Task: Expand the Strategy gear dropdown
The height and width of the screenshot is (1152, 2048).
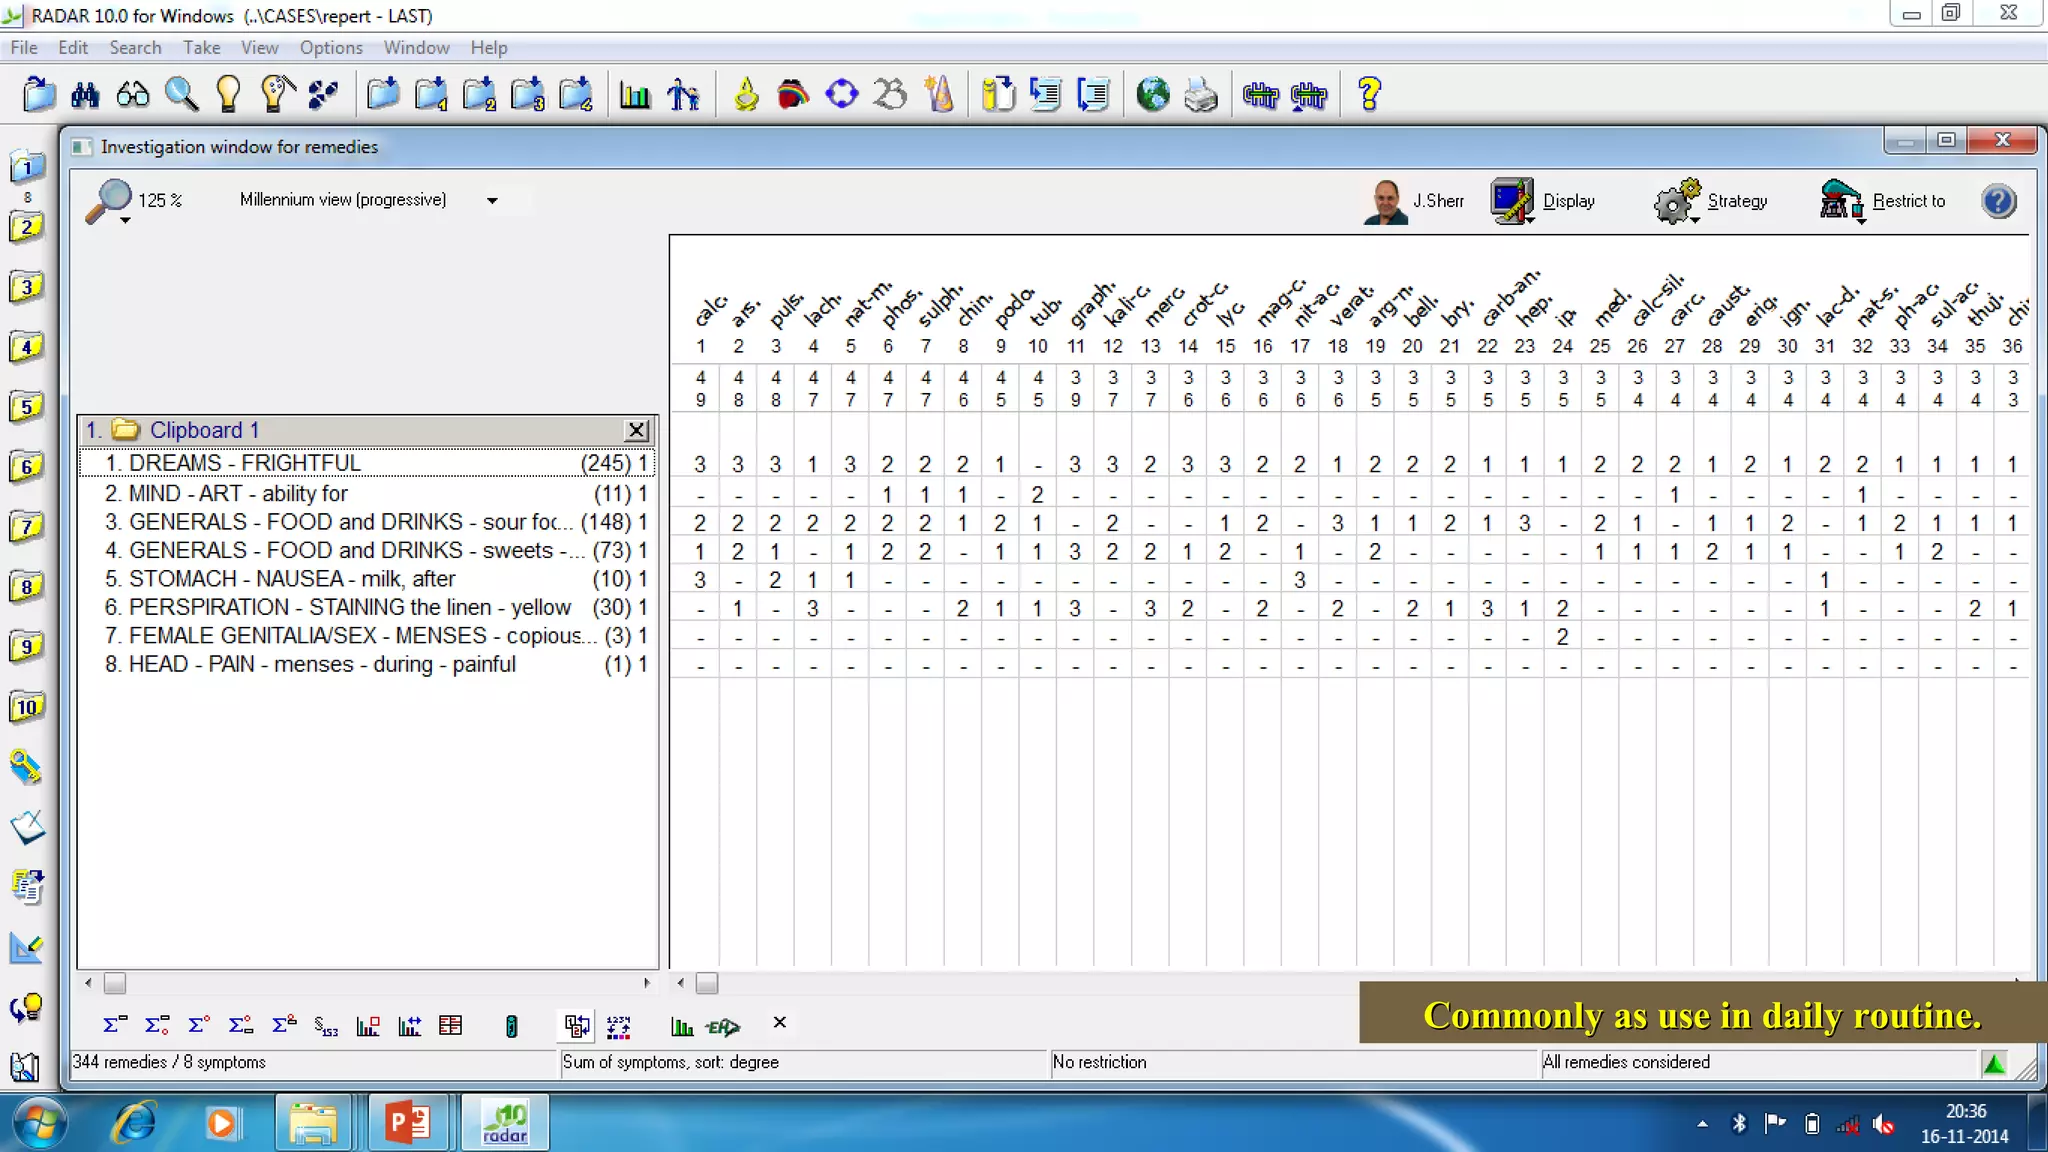Action: [1694, 219]
